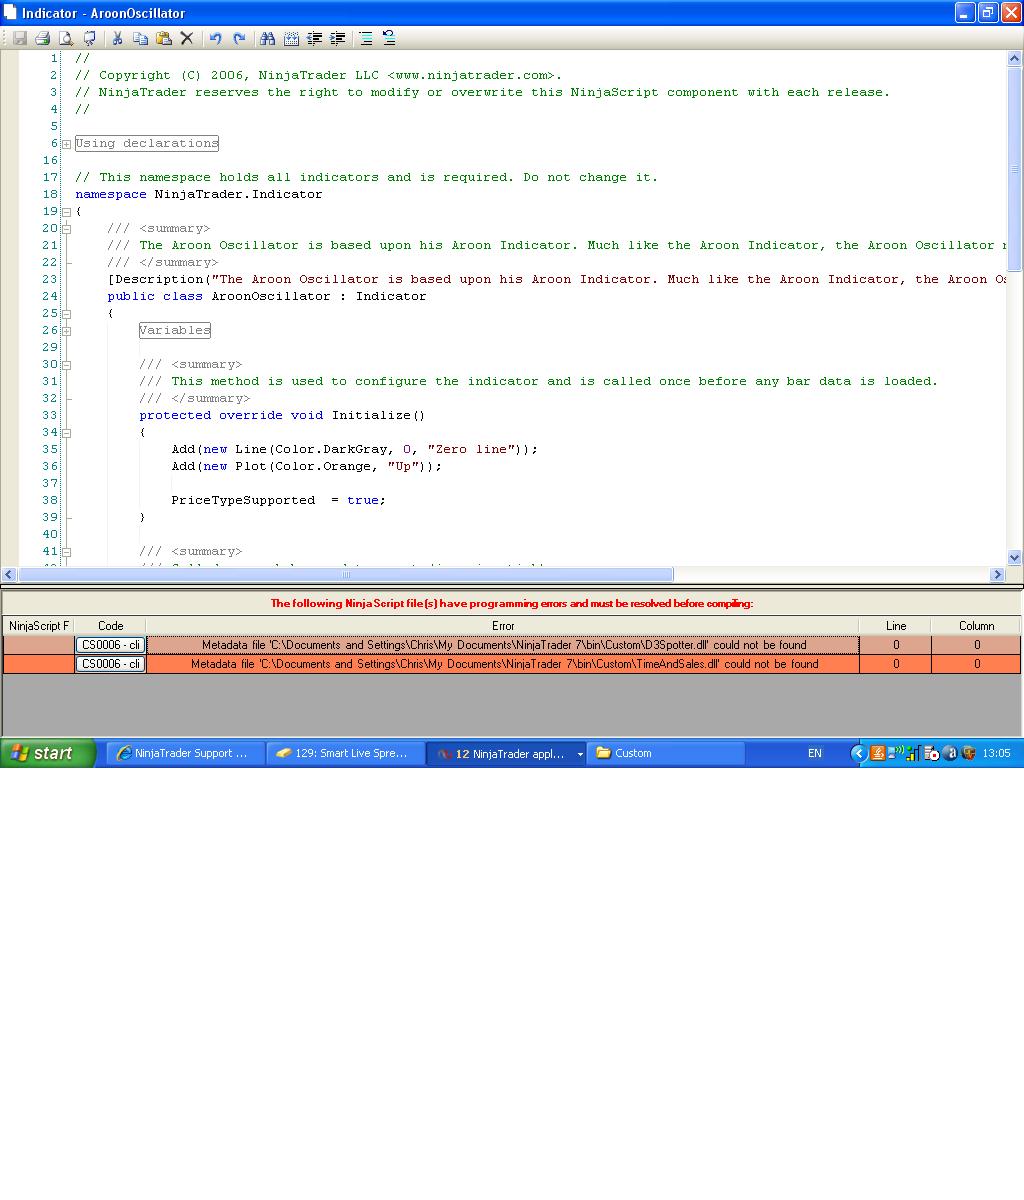The height and width of the screenshot is (1200, 1024).
Task: Expand the collapsed 'Variables' region
Action: 66,331
